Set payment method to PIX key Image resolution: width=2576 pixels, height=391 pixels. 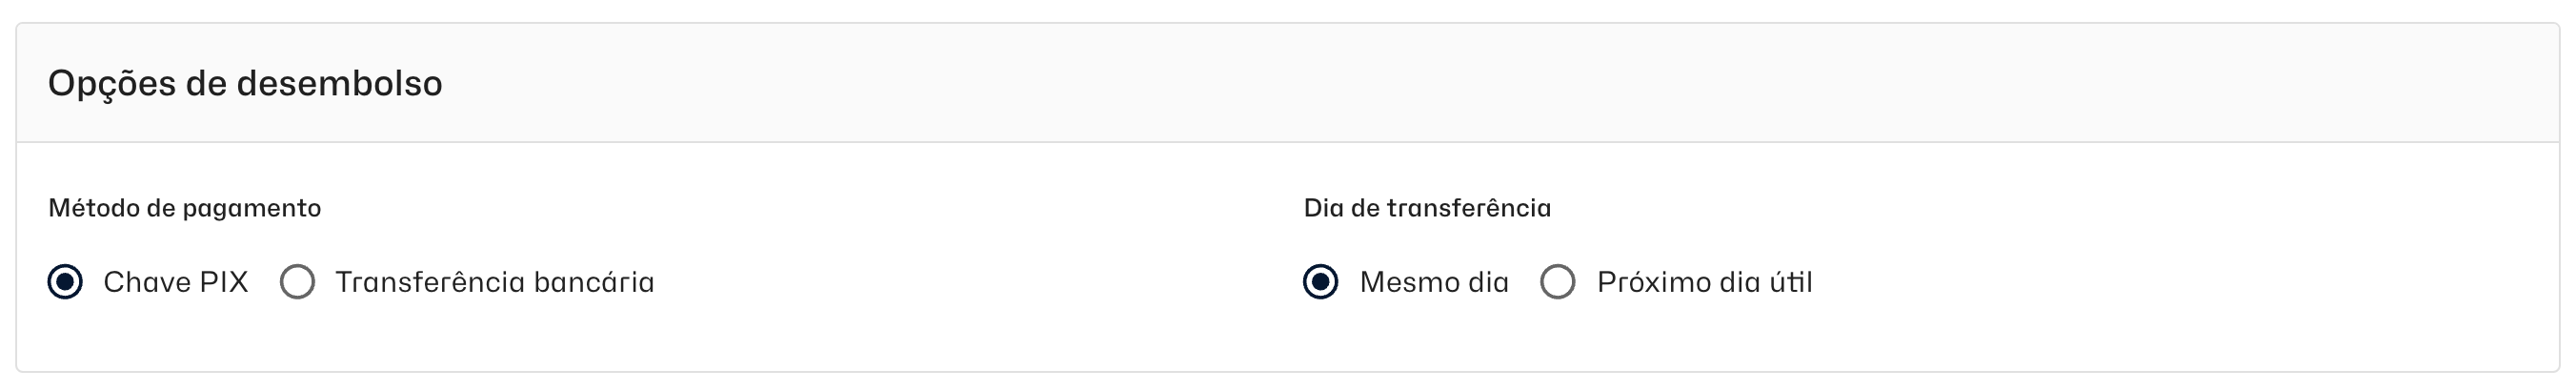66,282
